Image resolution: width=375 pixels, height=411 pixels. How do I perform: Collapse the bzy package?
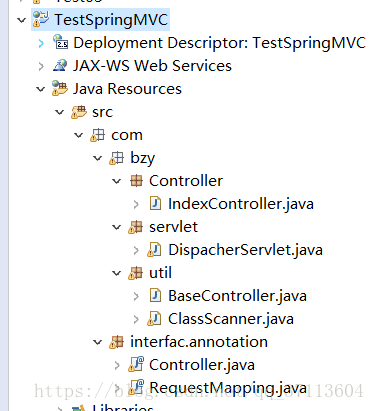(x=98, y=158)
